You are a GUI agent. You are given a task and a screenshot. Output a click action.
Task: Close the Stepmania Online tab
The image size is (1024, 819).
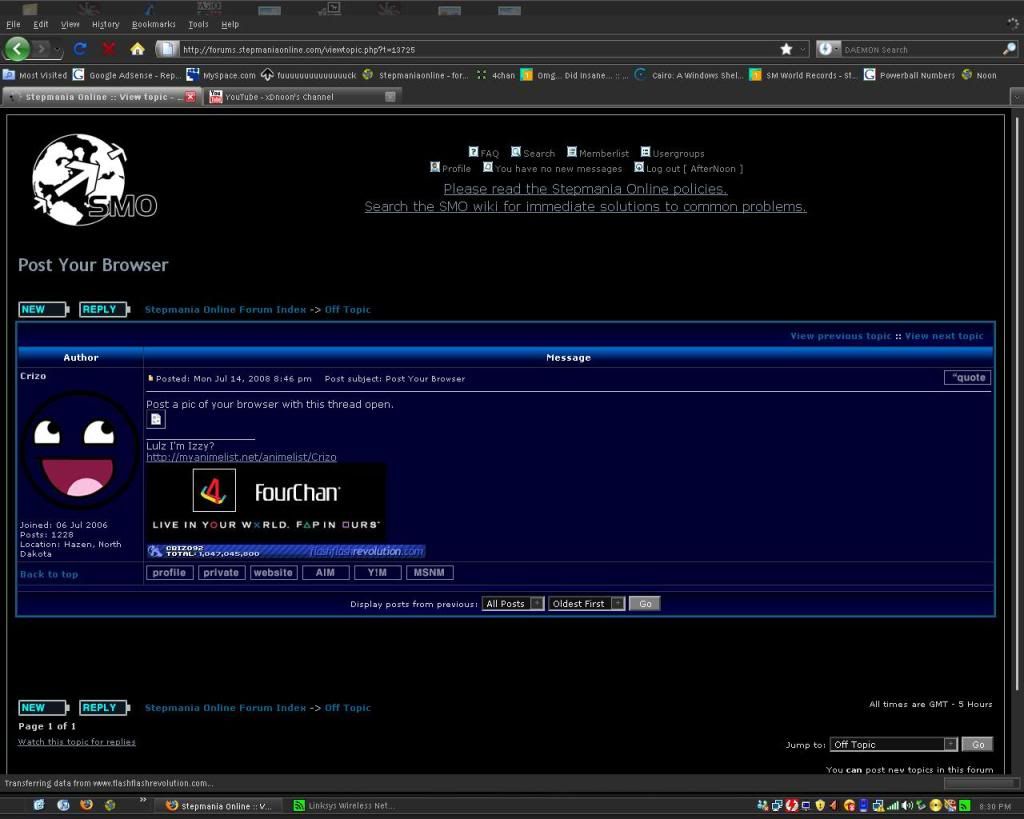click(x=190, y=97)
